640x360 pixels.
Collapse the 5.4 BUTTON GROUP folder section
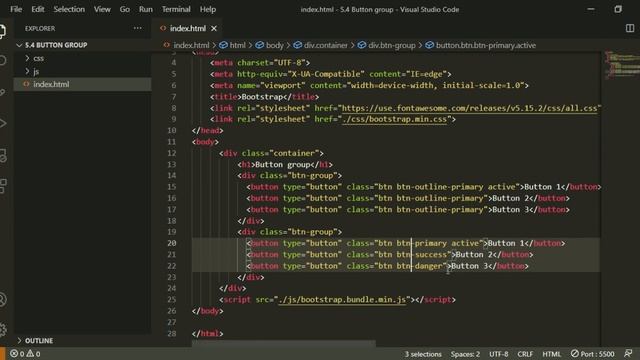[56, 45]
